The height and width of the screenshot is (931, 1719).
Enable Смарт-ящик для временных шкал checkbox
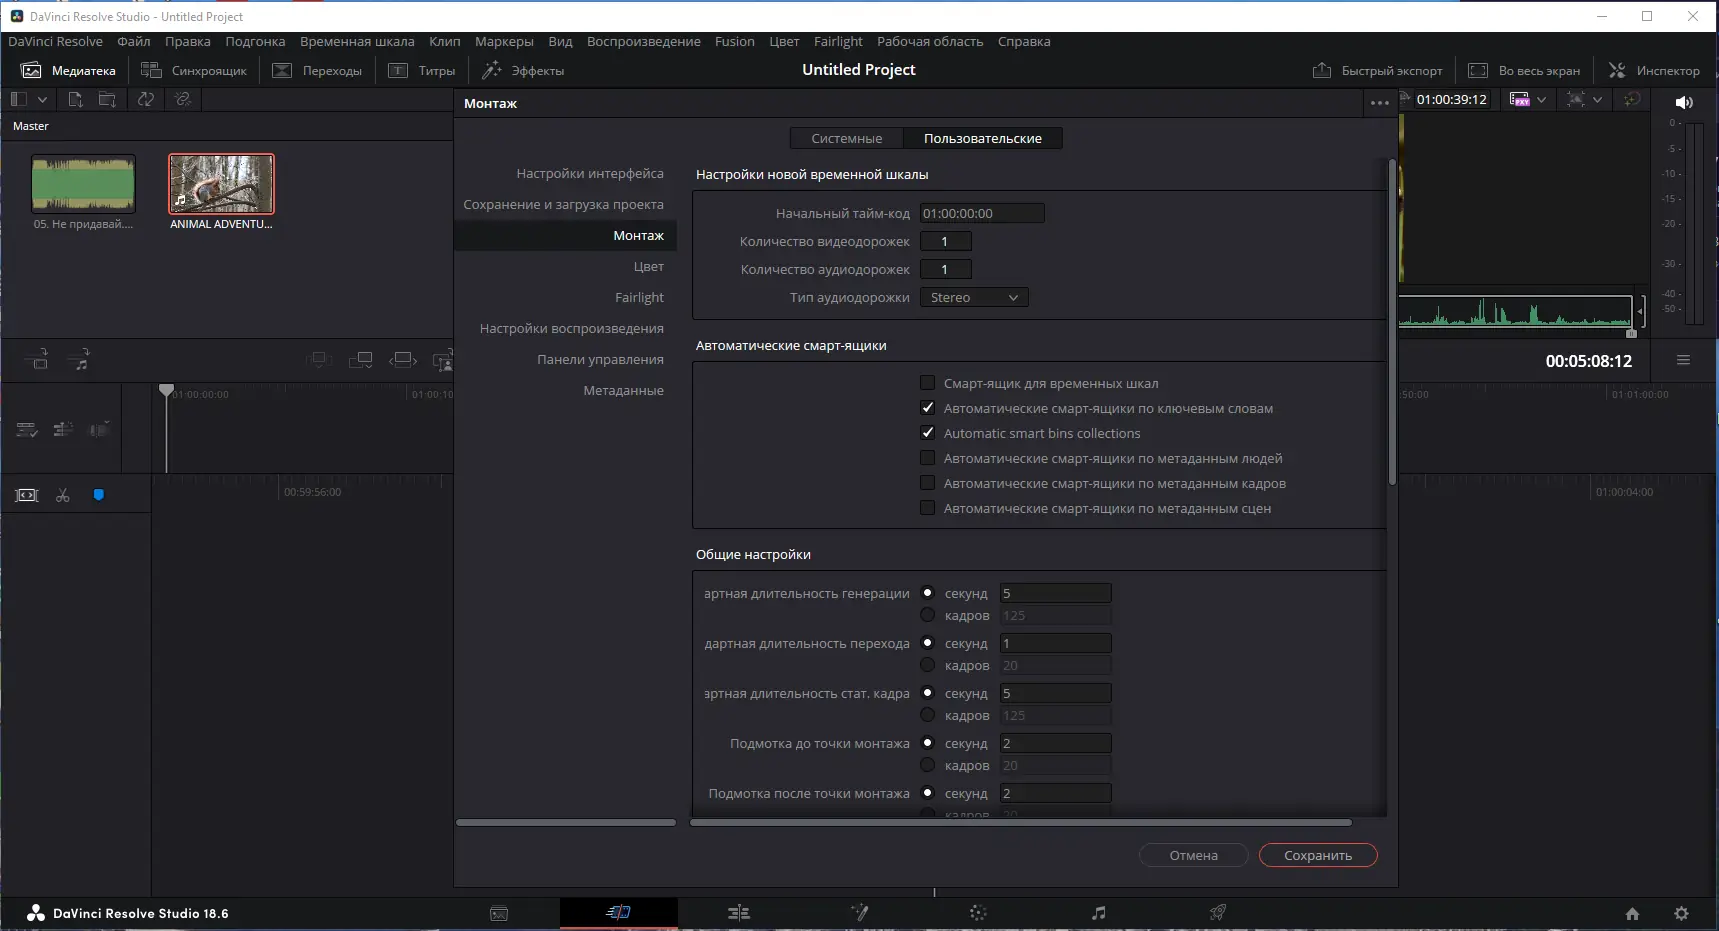click(x=927, y=382)
